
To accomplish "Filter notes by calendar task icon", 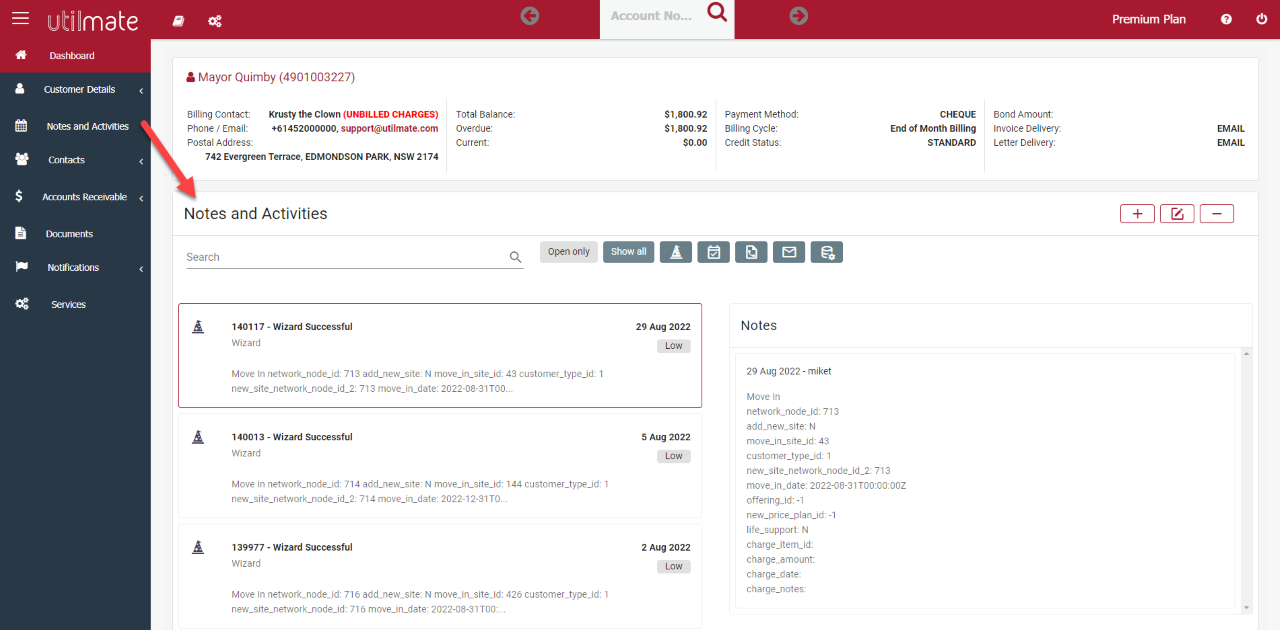I will pos(713,252).
